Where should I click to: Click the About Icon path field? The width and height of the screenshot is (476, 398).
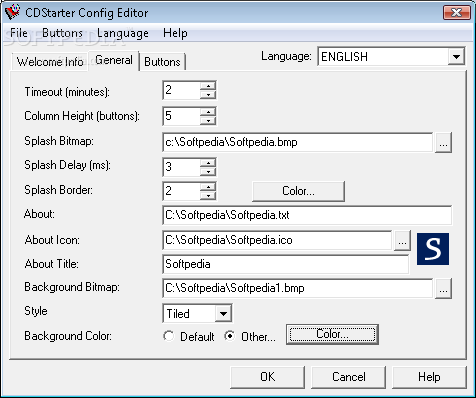[x=277, y=240]
